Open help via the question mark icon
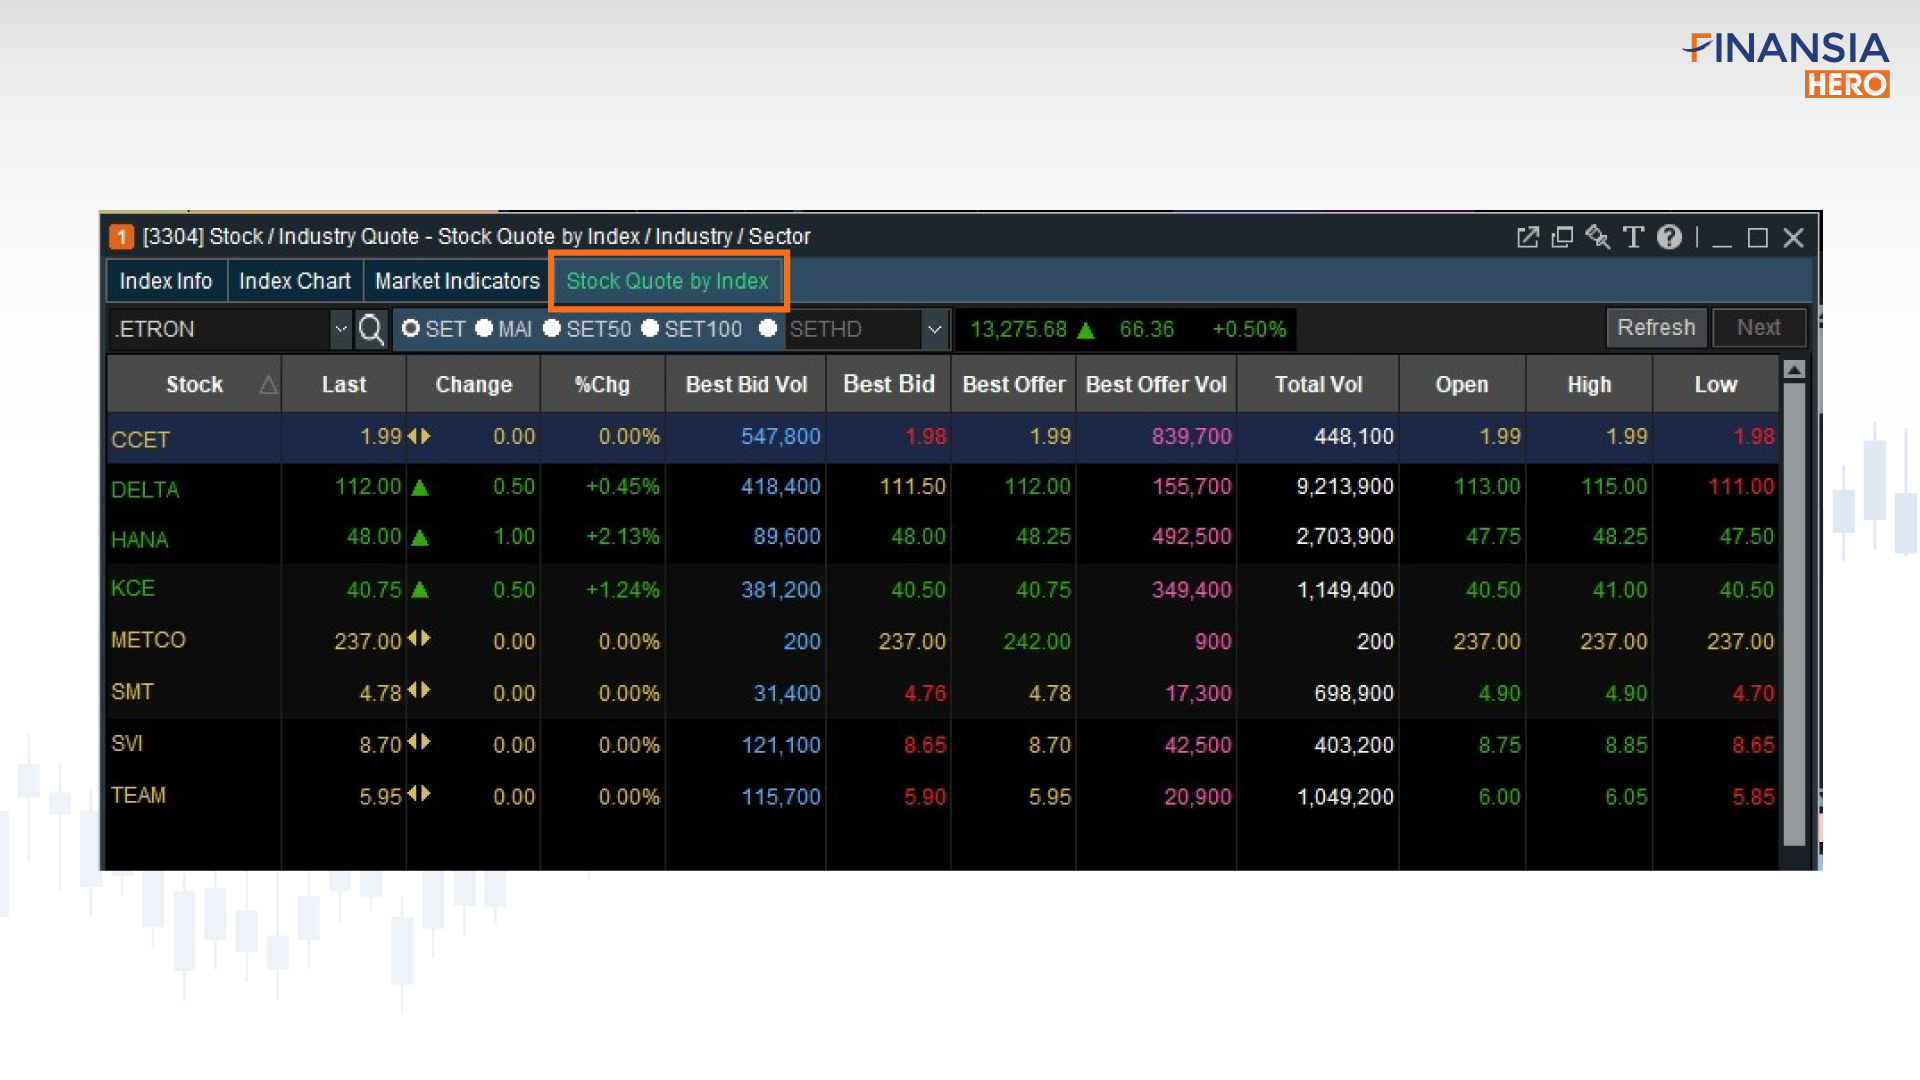 pos(1668,238)
